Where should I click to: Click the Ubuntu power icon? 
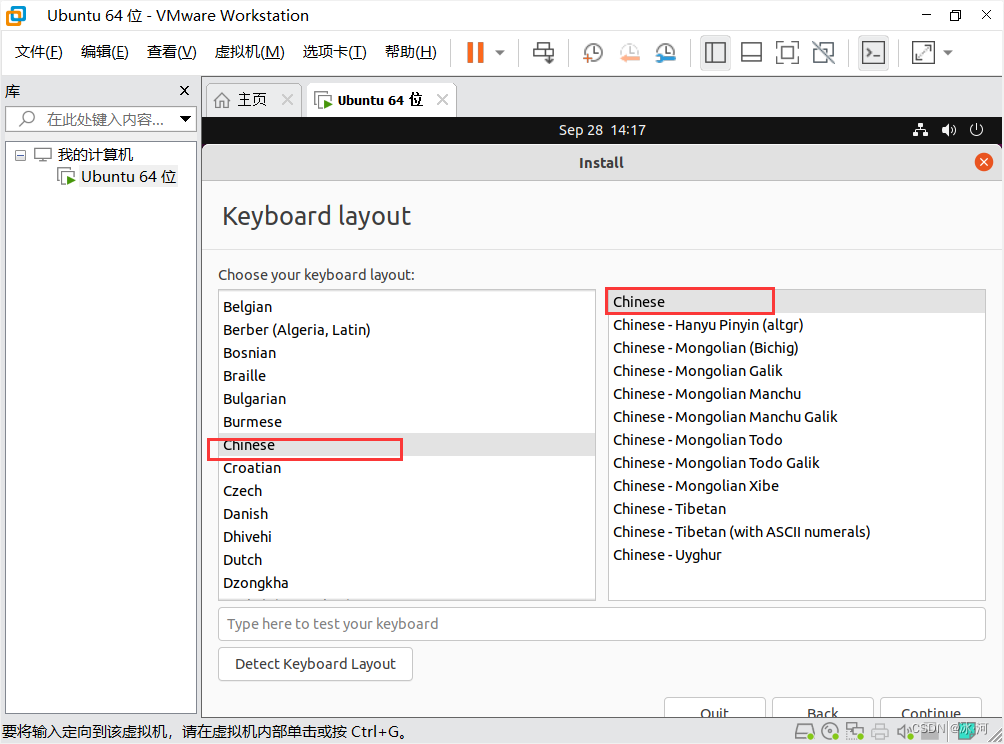pos(976,130)
